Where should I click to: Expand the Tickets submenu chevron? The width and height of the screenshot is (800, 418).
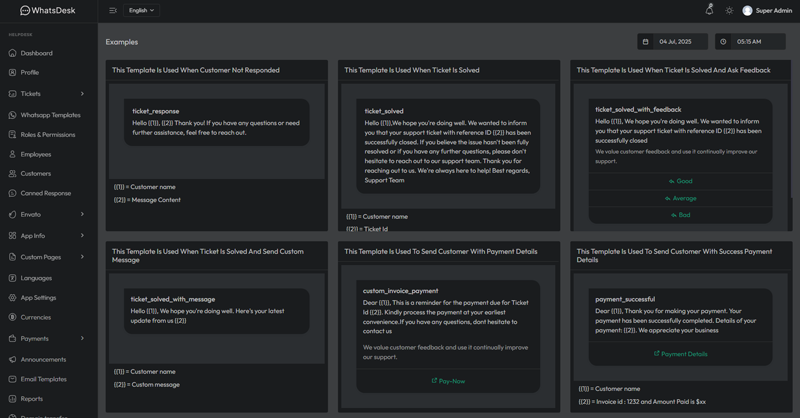click(x=82, y=94)
